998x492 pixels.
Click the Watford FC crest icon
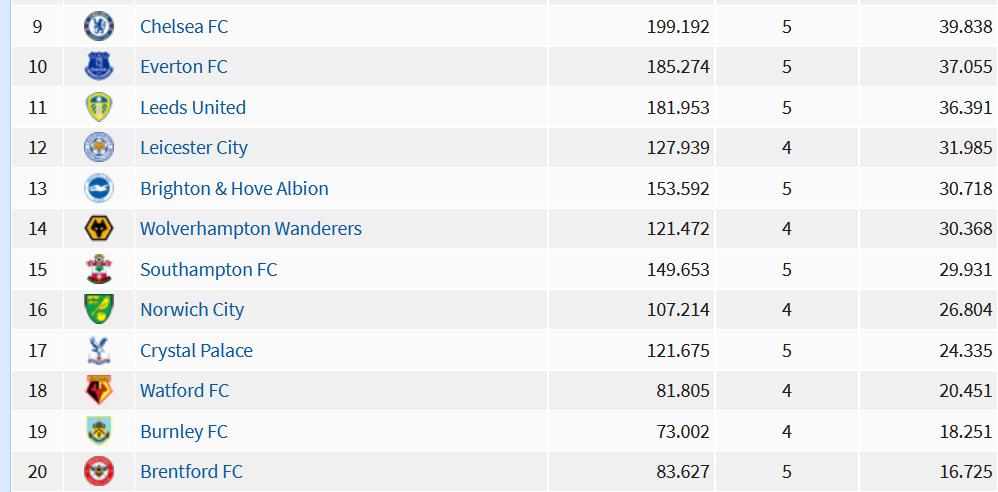coord(99,390)
